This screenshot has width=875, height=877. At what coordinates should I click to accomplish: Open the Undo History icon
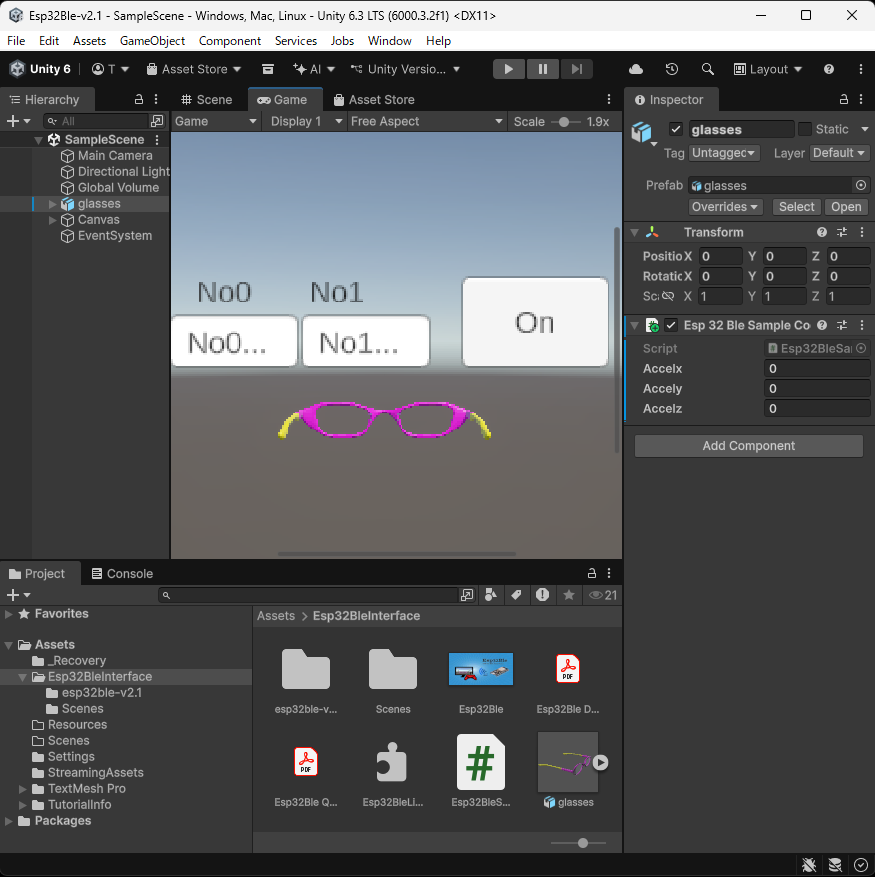(x=672, y=69)
